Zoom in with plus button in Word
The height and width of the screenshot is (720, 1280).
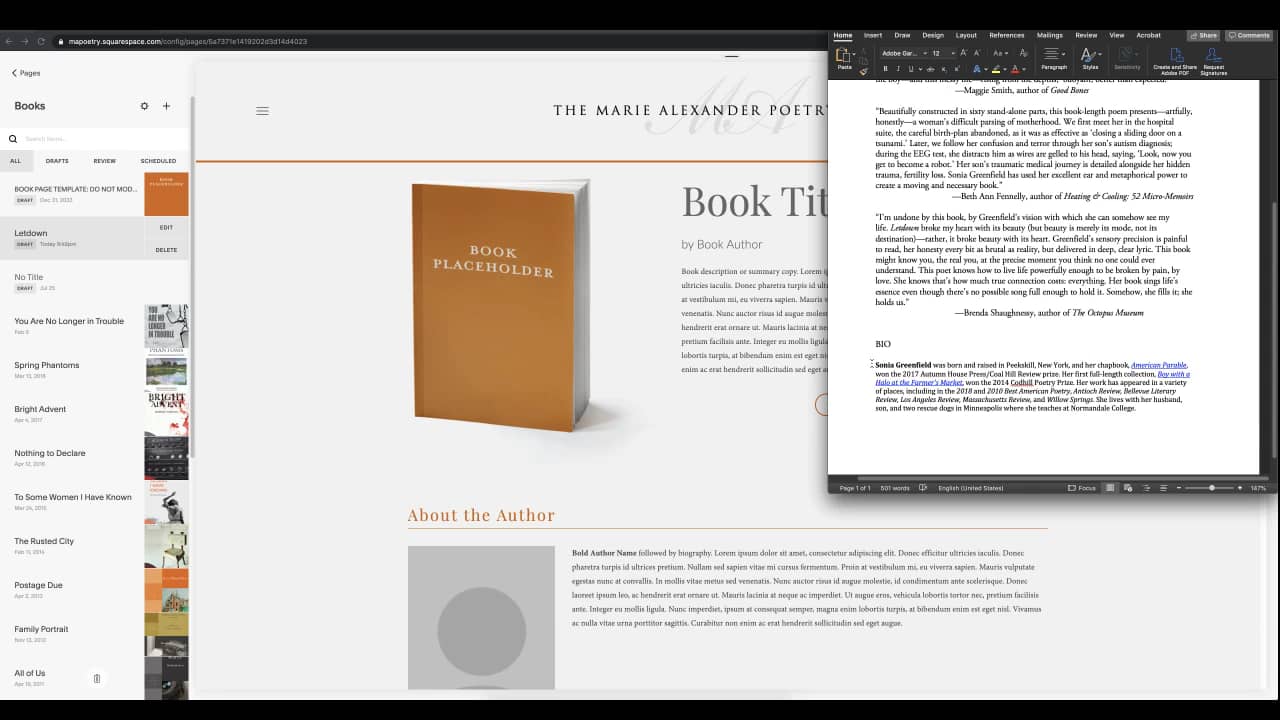tap(1240, 488)
